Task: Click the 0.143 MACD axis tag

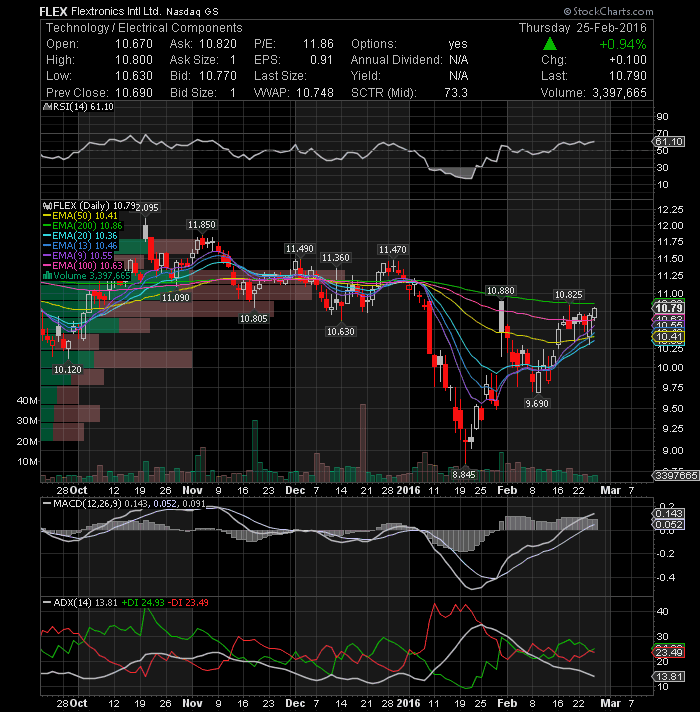Action: coord(668,514)
